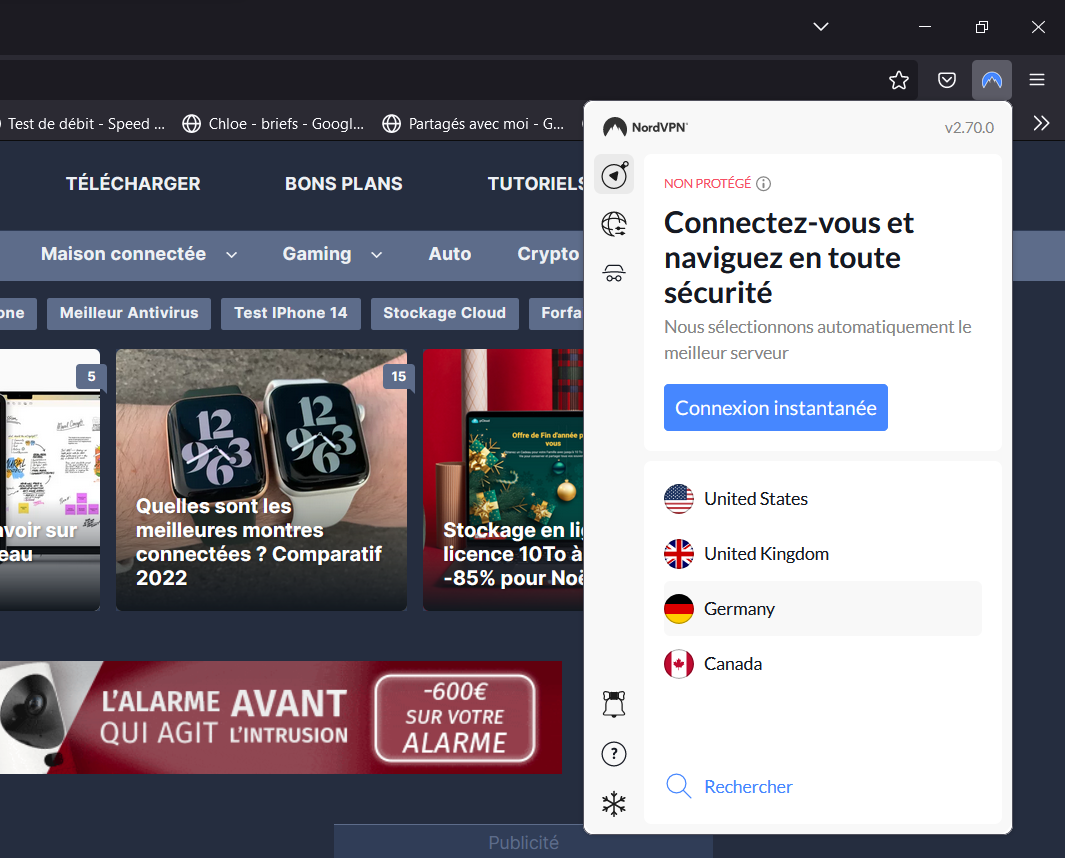The width and height of the screenshot is (1065, 858).
Task: Click the alarm advertisement banner
Action: [x=281, y=717]
